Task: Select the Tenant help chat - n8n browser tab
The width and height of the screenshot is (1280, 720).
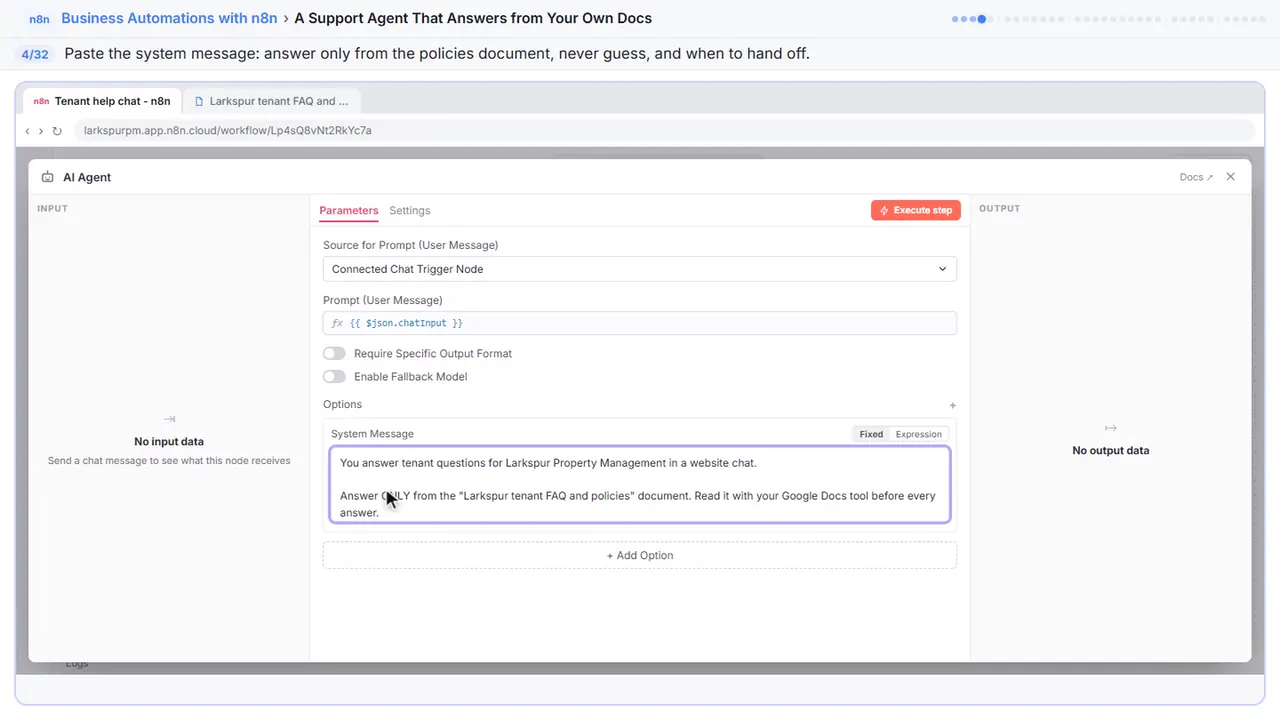Action: tap(102, 101)
